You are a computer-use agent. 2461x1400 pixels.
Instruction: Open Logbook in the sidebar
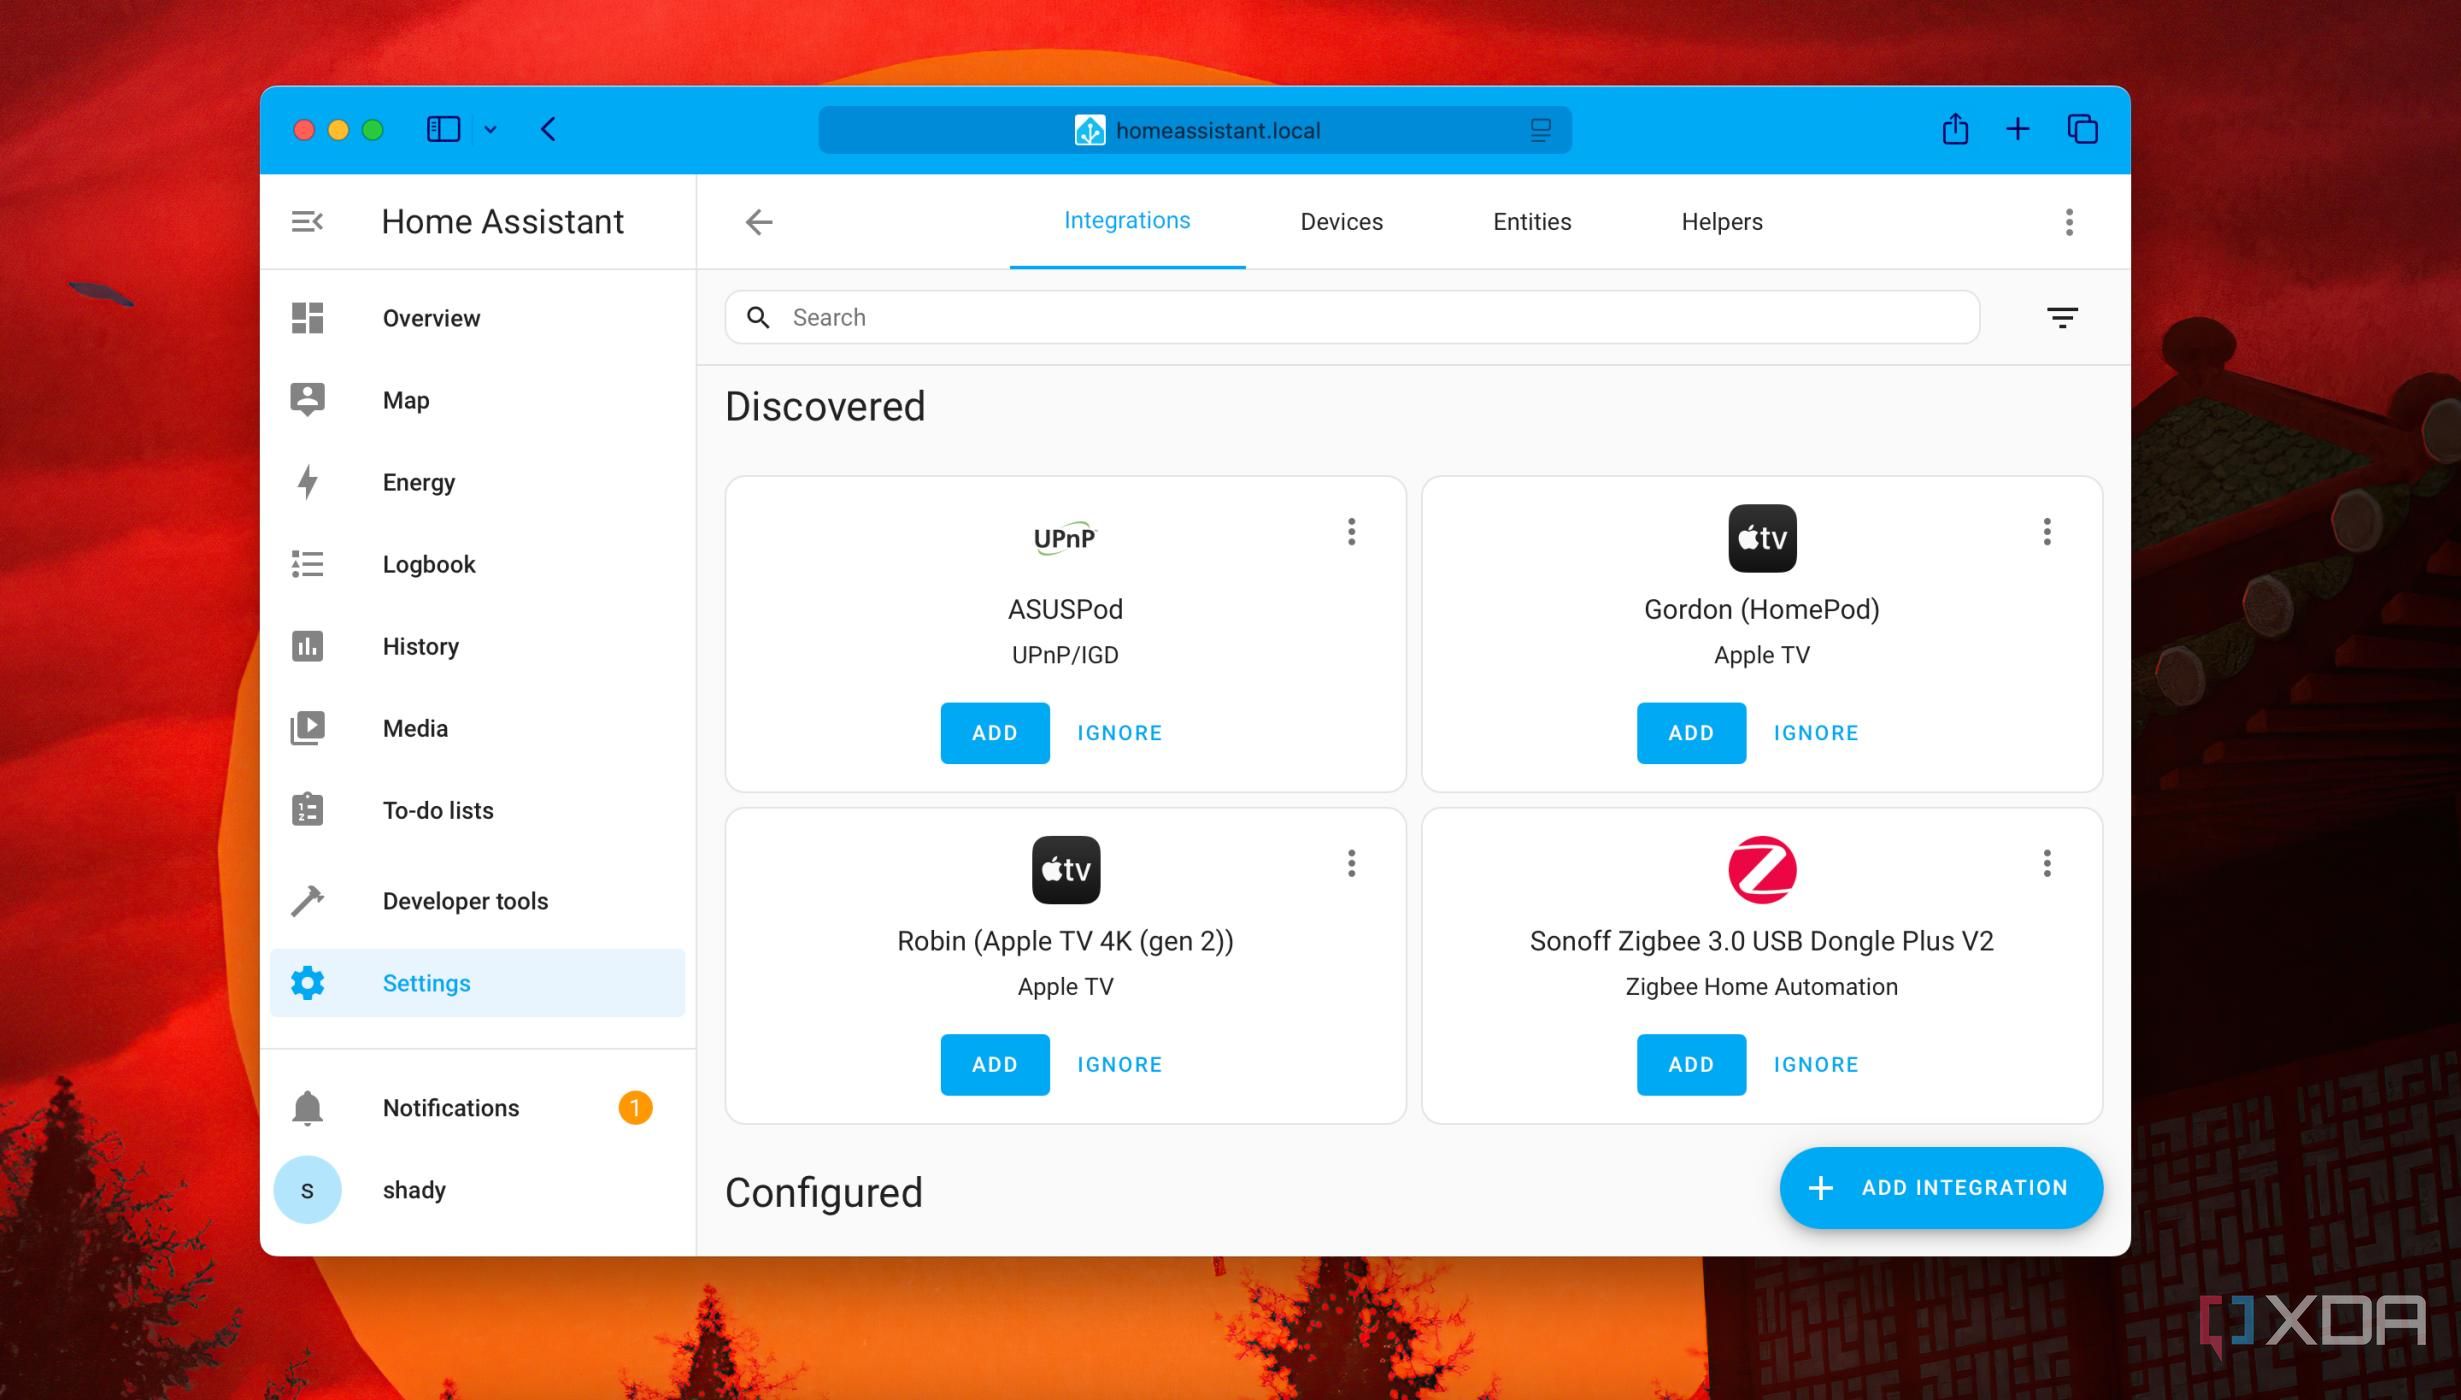coord(477,564)
